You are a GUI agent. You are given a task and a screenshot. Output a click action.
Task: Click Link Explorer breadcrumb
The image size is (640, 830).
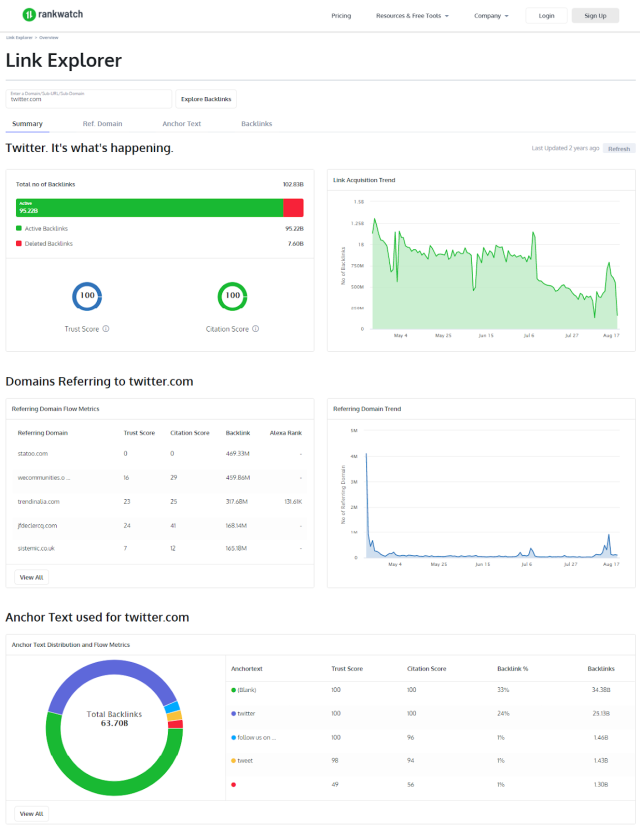coord(19,38)
